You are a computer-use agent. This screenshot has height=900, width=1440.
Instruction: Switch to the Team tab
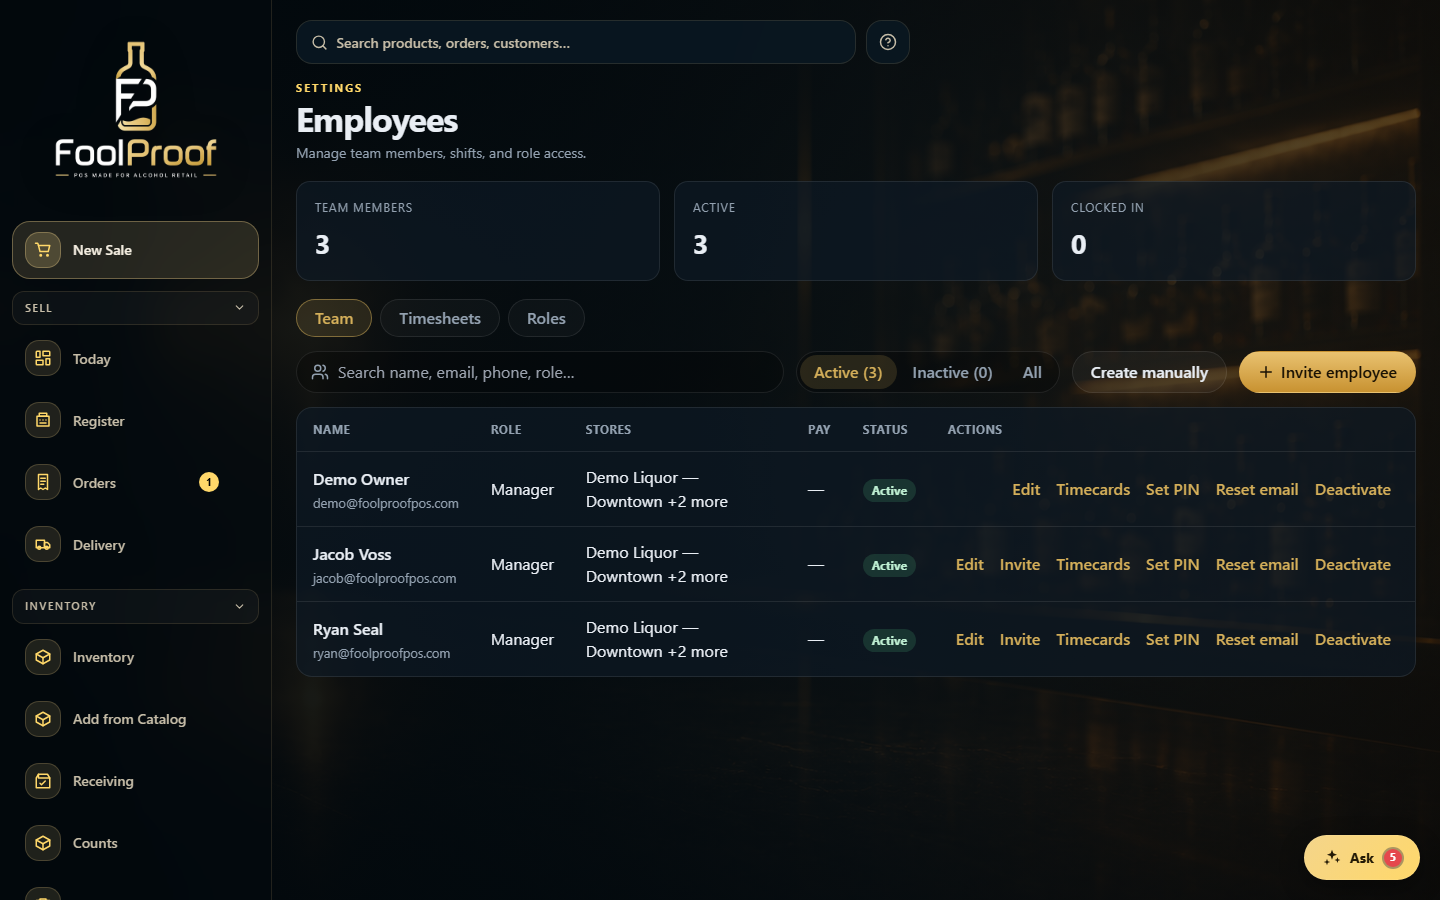[x=334, y=318]
